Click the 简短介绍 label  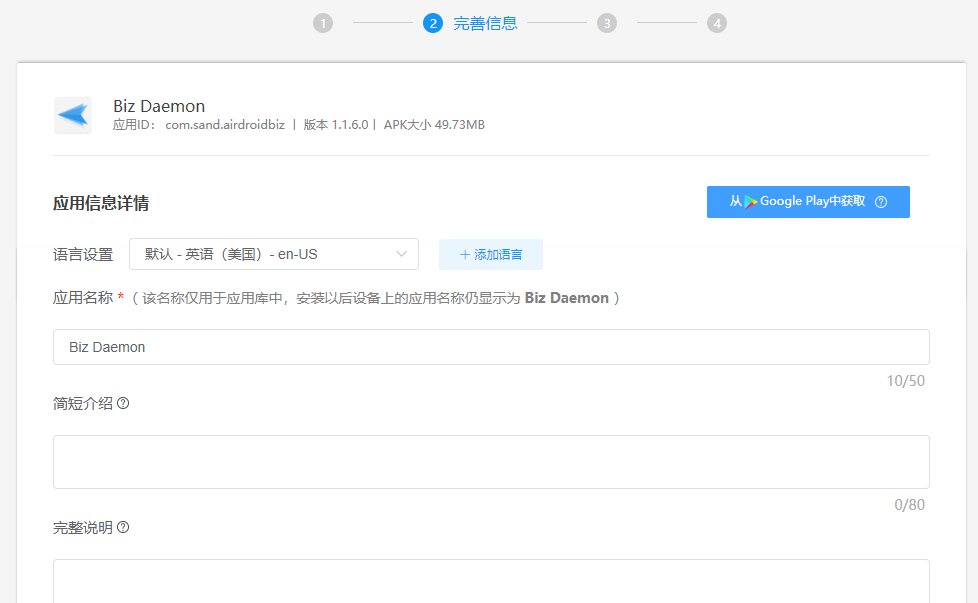pos(83,403)
